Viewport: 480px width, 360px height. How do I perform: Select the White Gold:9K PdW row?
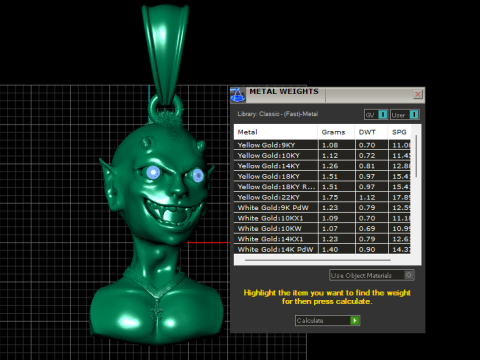(322, 207)
